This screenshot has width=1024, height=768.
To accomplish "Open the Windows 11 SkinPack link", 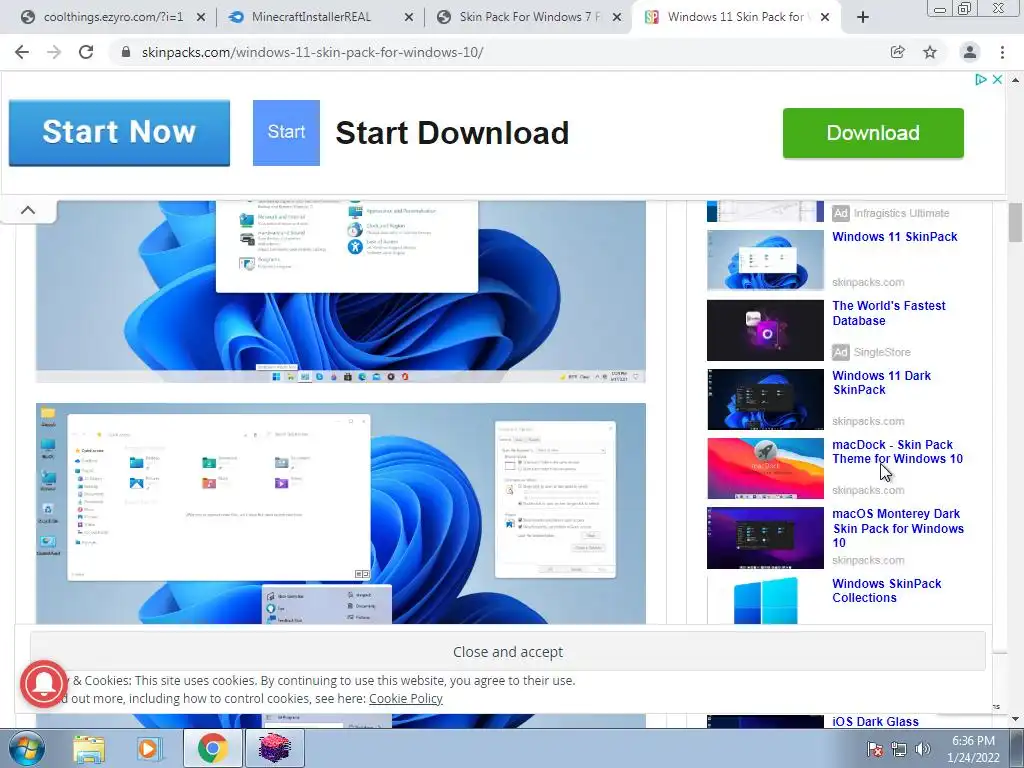I will (895, 237).
